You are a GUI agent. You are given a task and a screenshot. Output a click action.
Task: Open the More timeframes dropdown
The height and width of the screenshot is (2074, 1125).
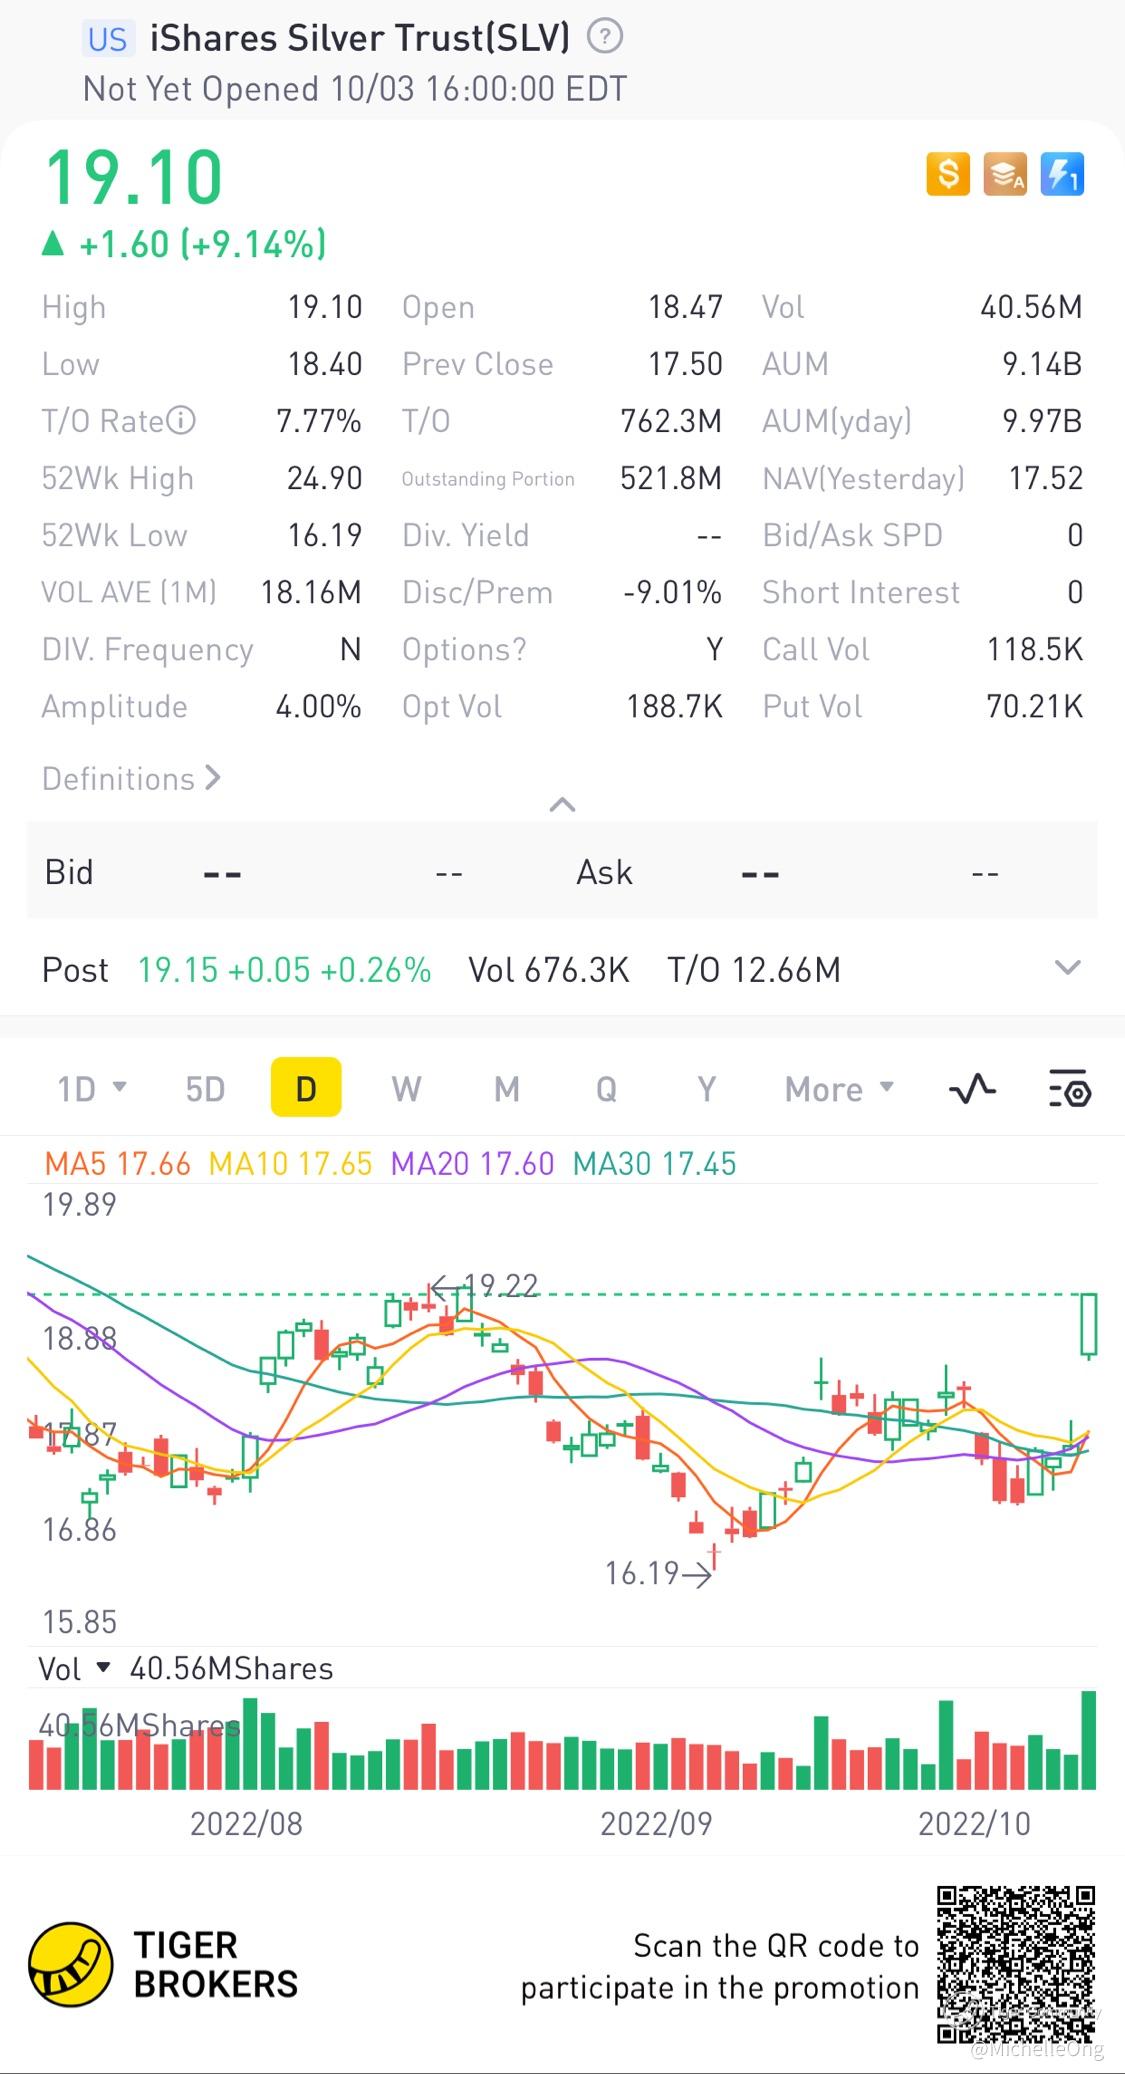[x=839, y=1089]
